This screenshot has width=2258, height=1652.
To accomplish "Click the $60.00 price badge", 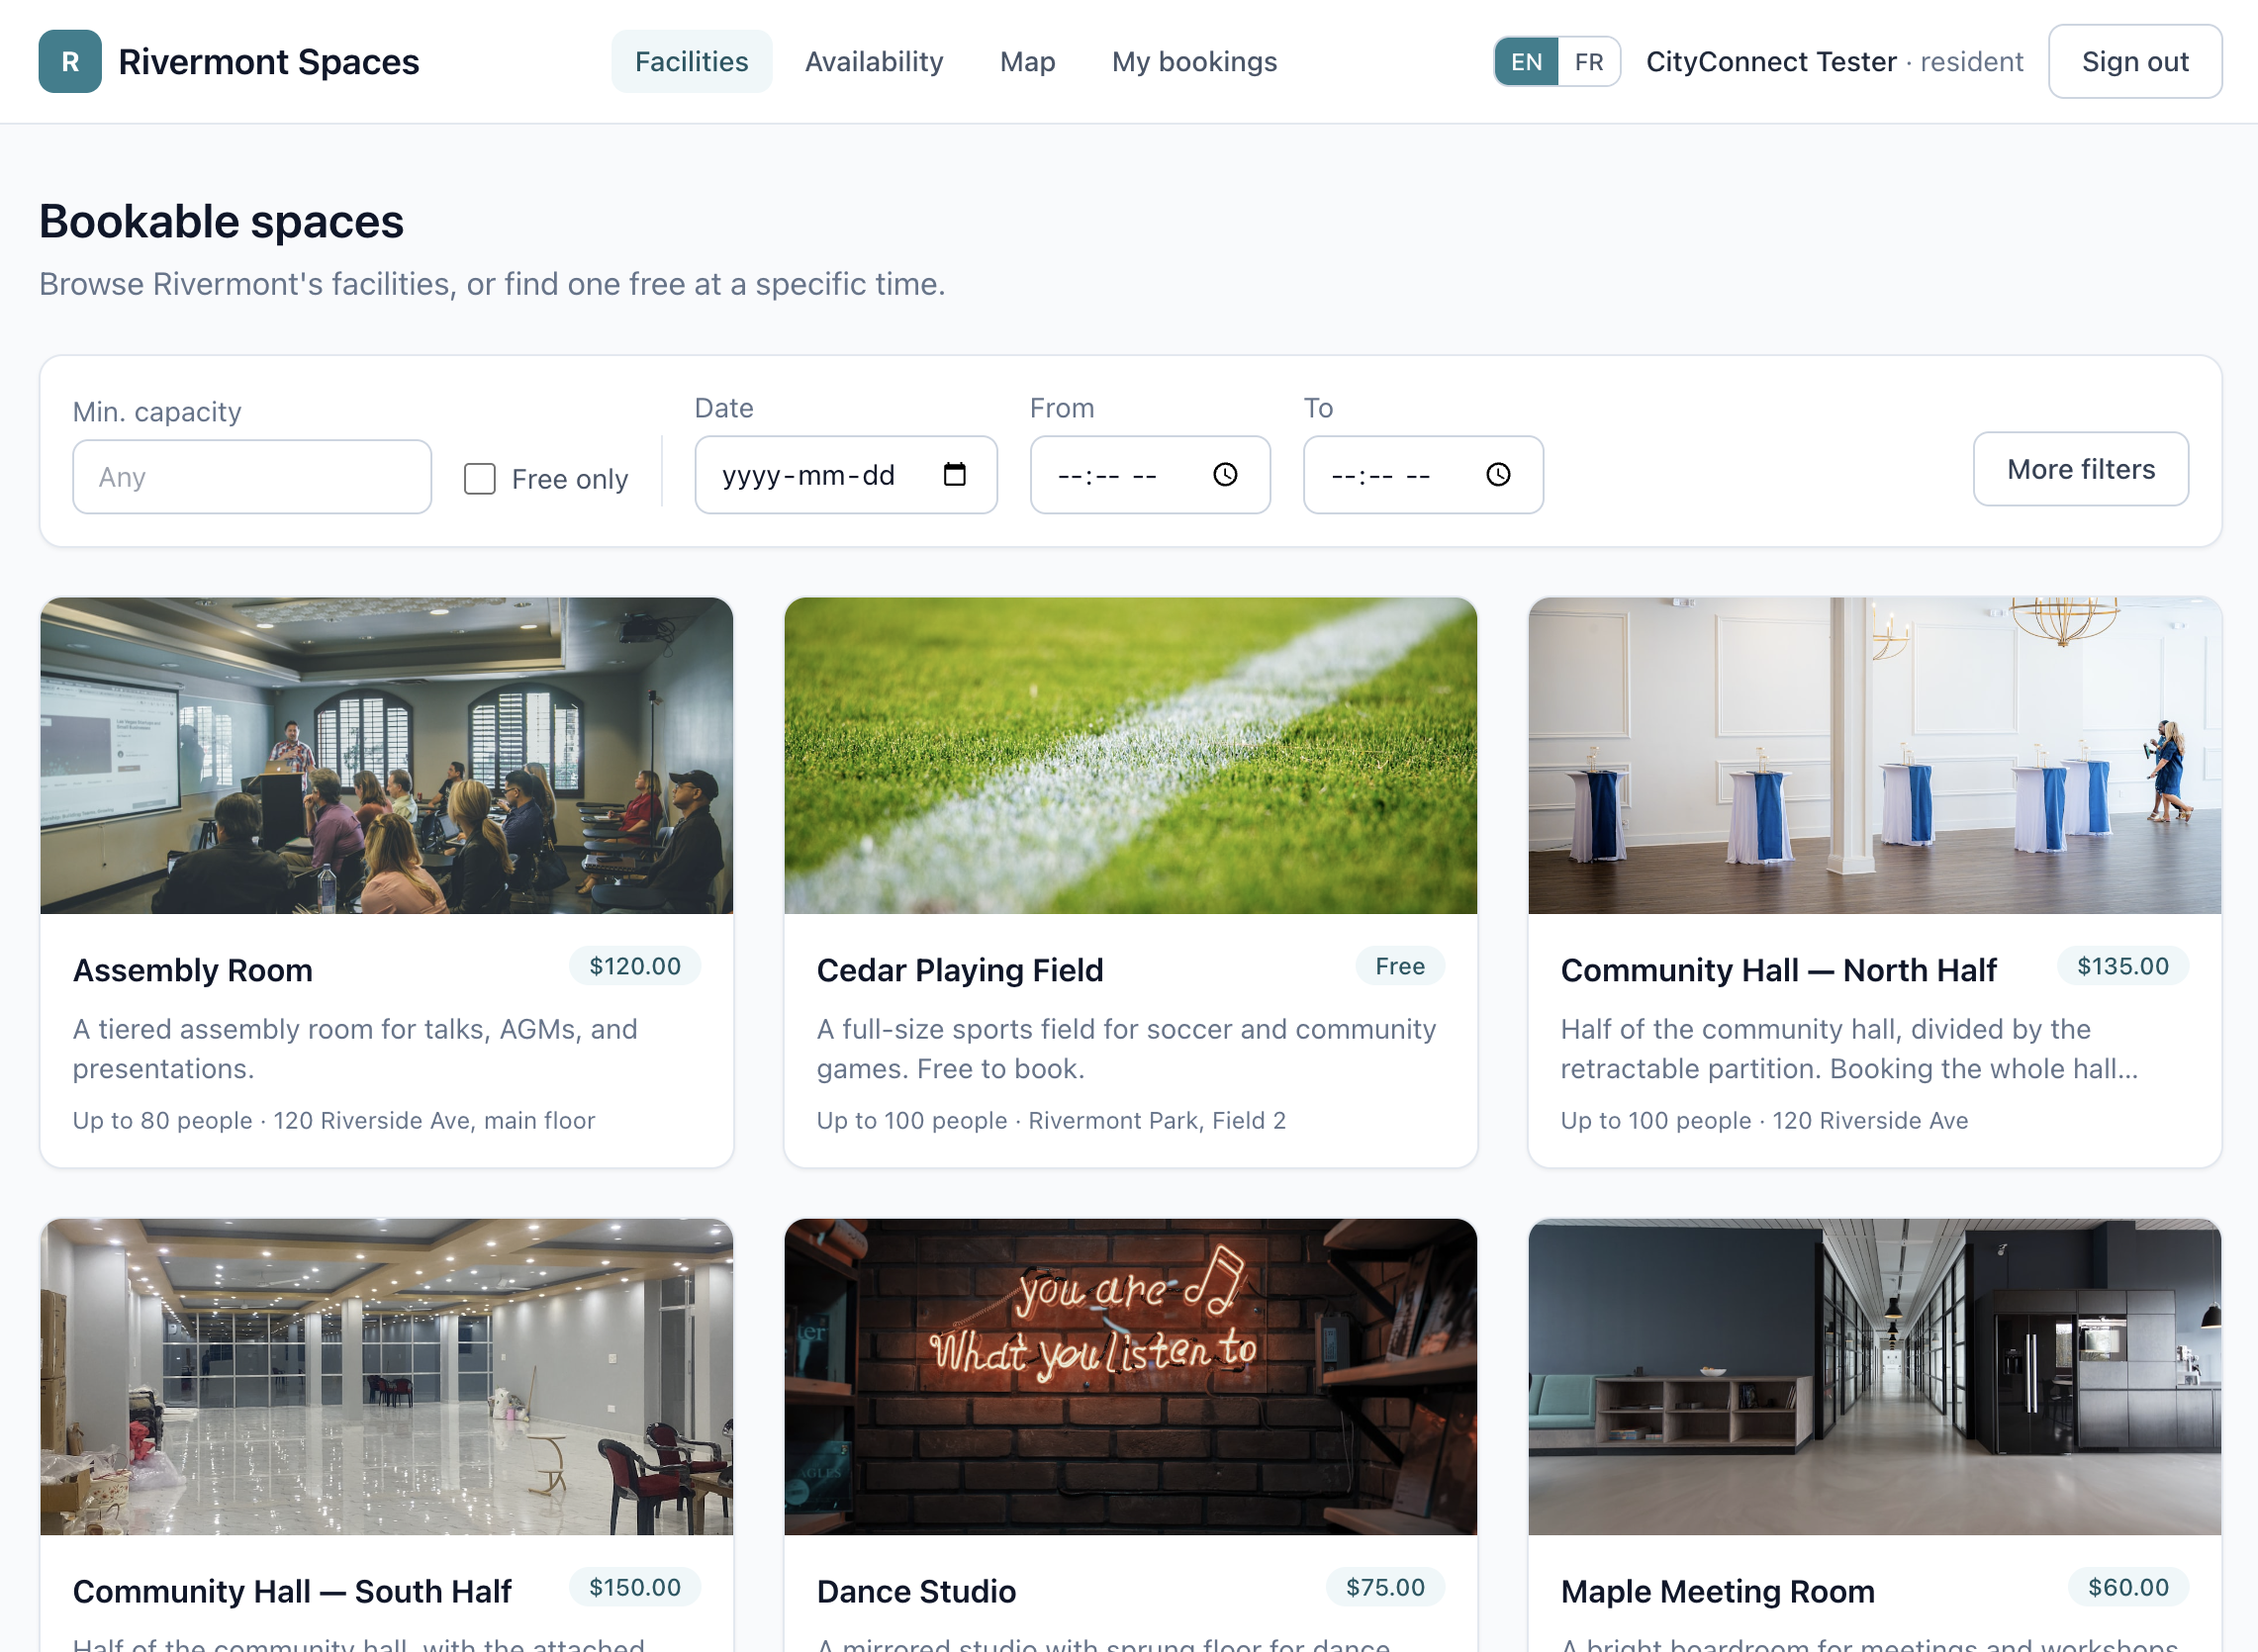I will (x=2128, y=1587).
